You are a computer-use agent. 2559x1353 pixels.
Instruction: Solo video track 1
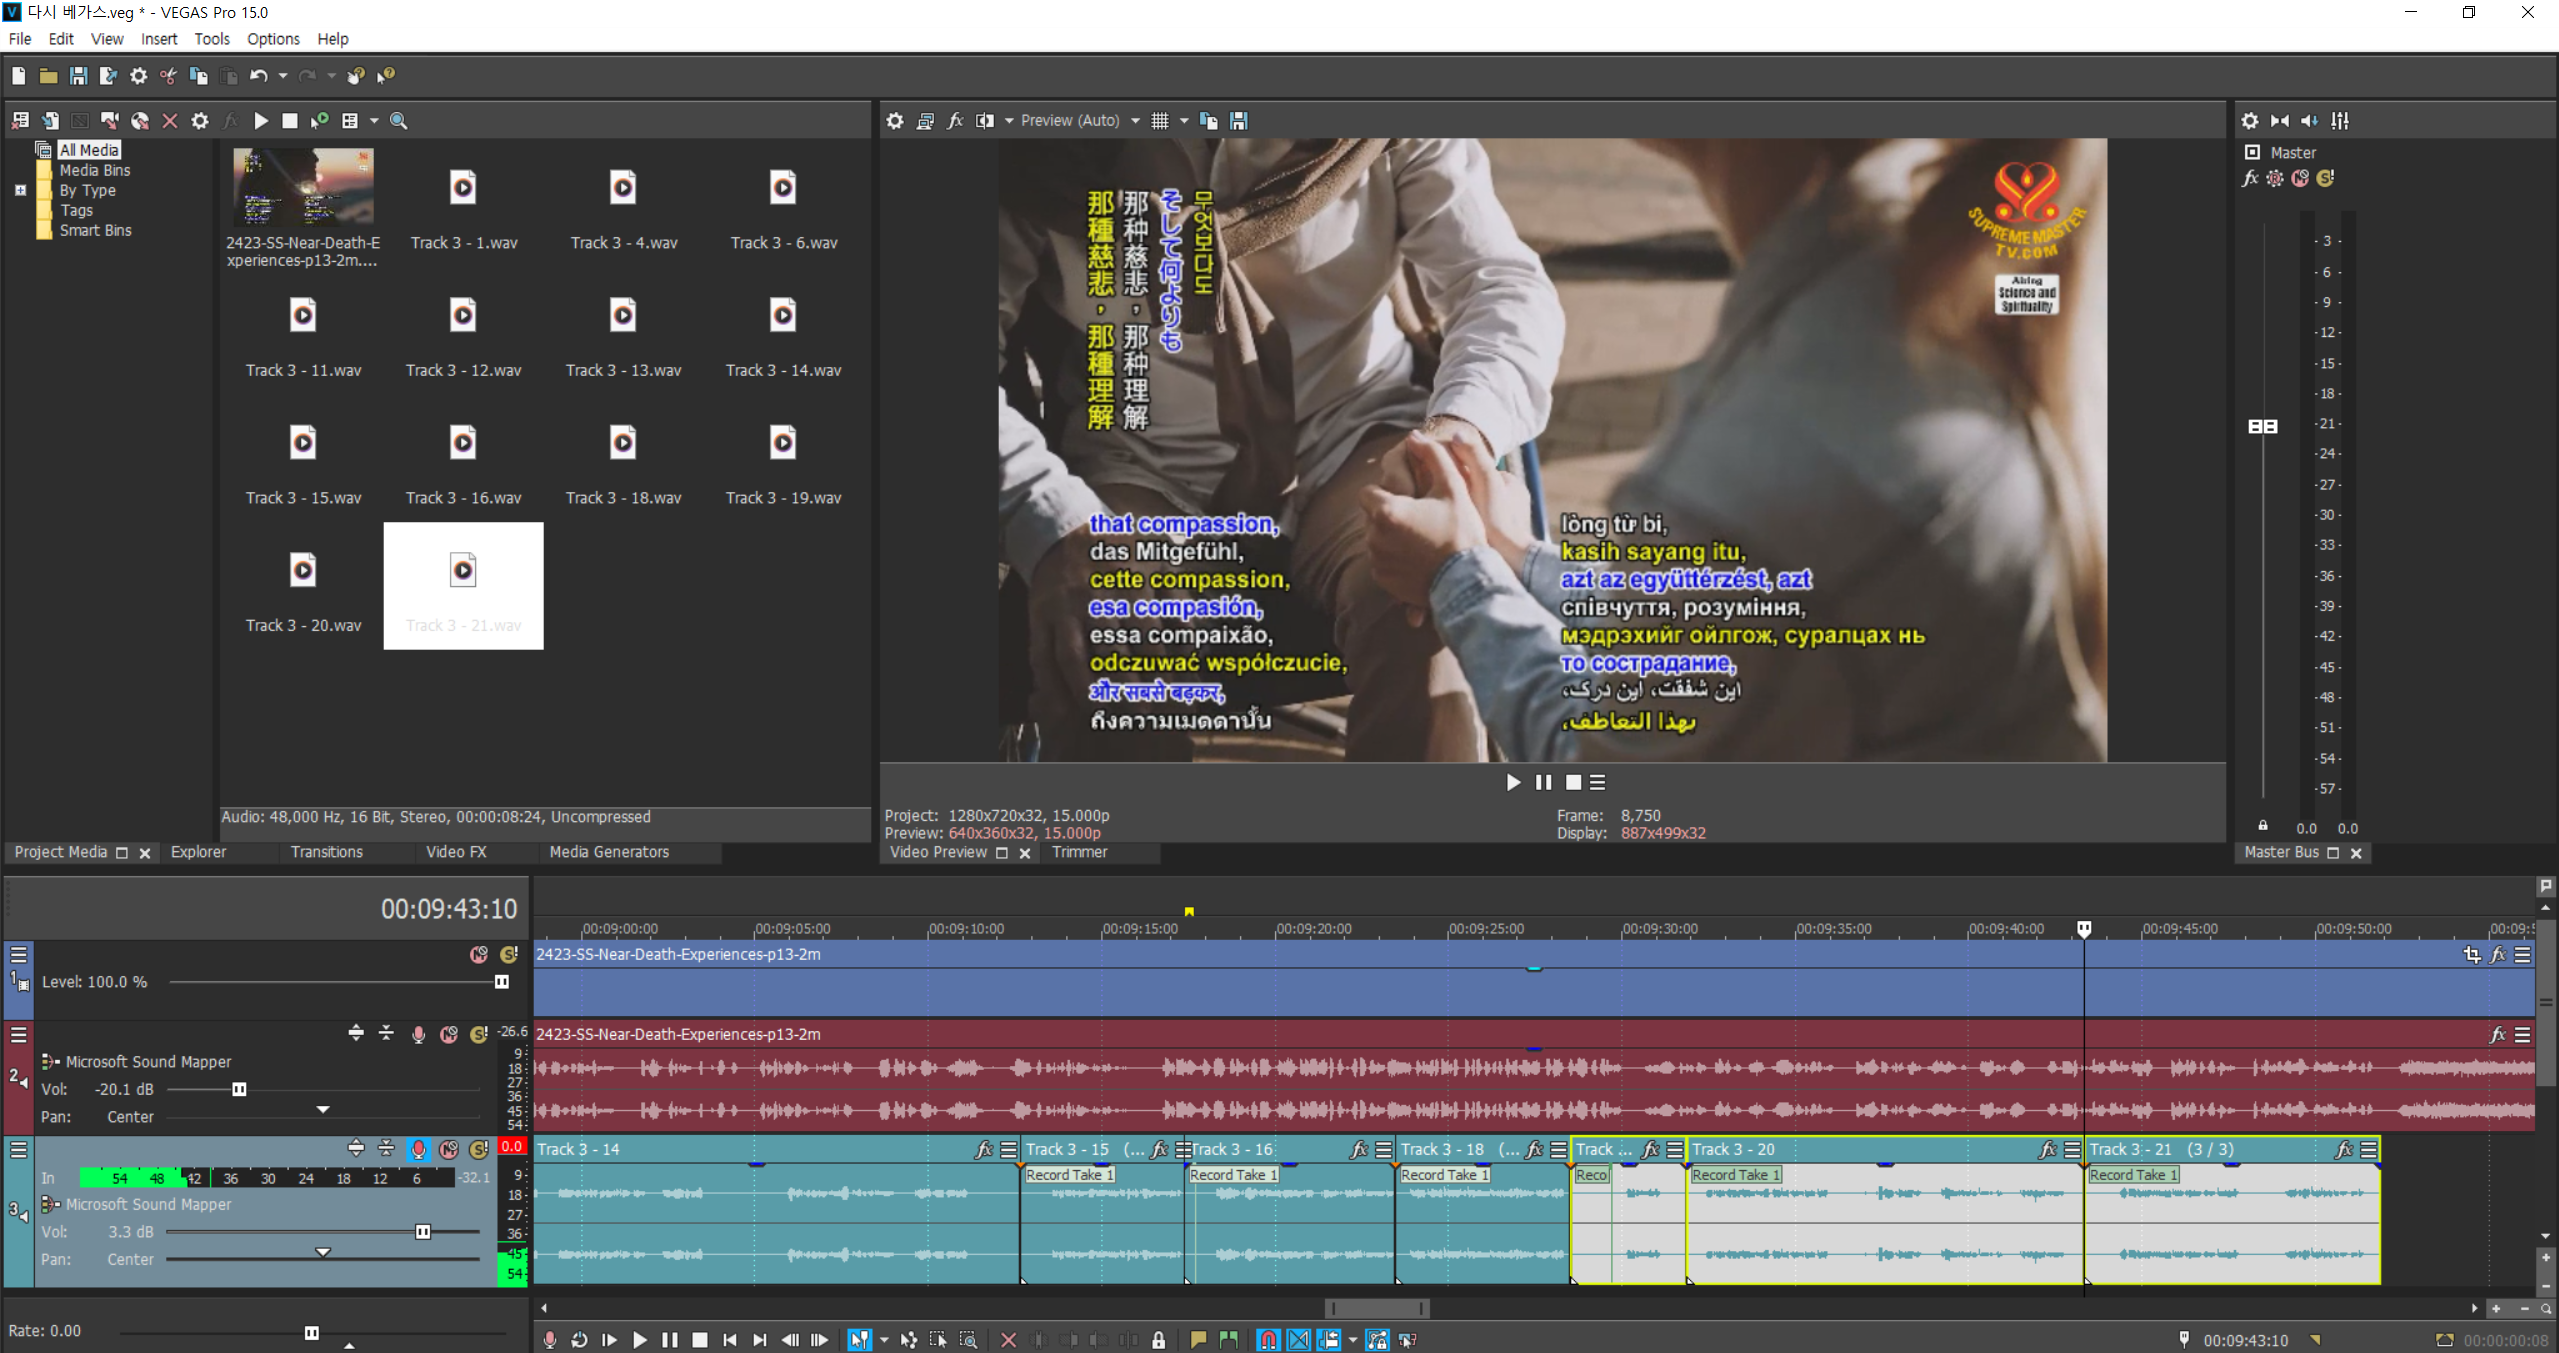click(509, 955)
